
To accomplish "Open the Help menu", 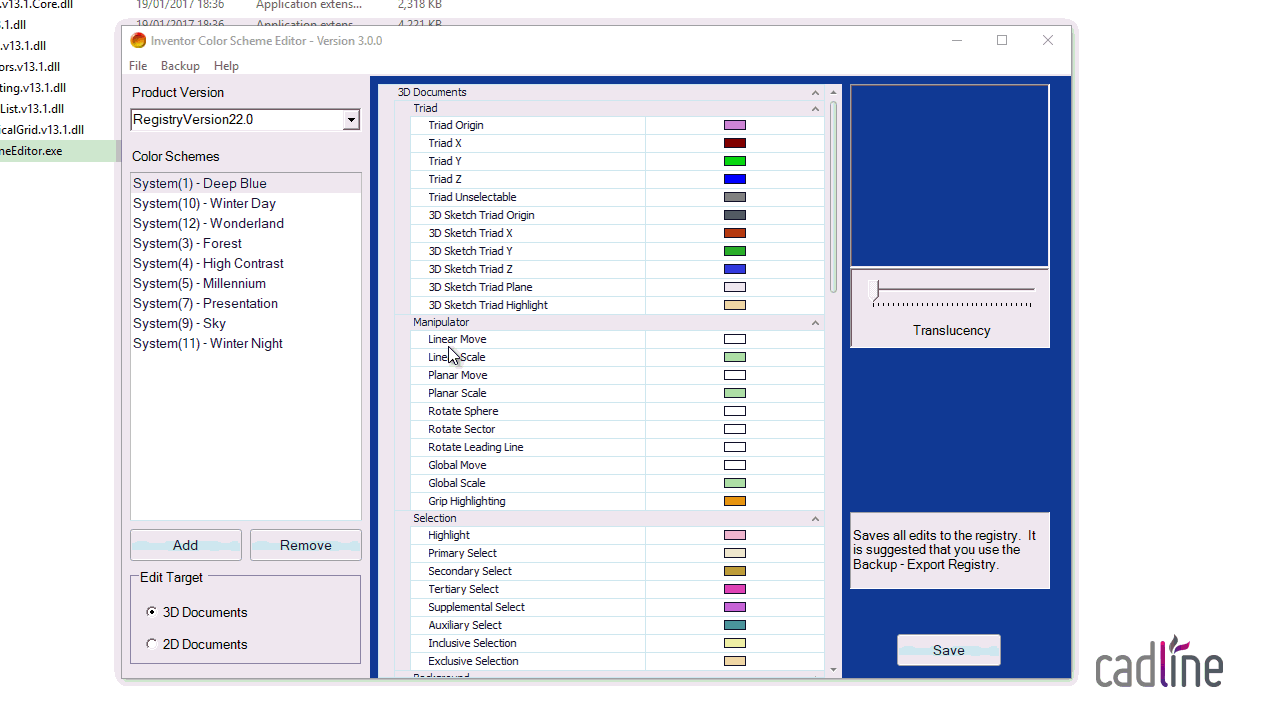I will coord(226,66).
